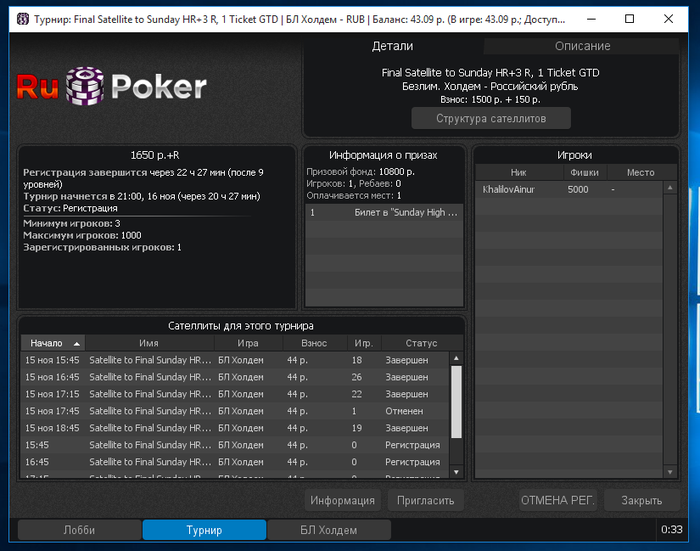Sort satellites by Взнос column header
Image resolution: width=700 pixels, height=551 pixels.
pos(314,343)
